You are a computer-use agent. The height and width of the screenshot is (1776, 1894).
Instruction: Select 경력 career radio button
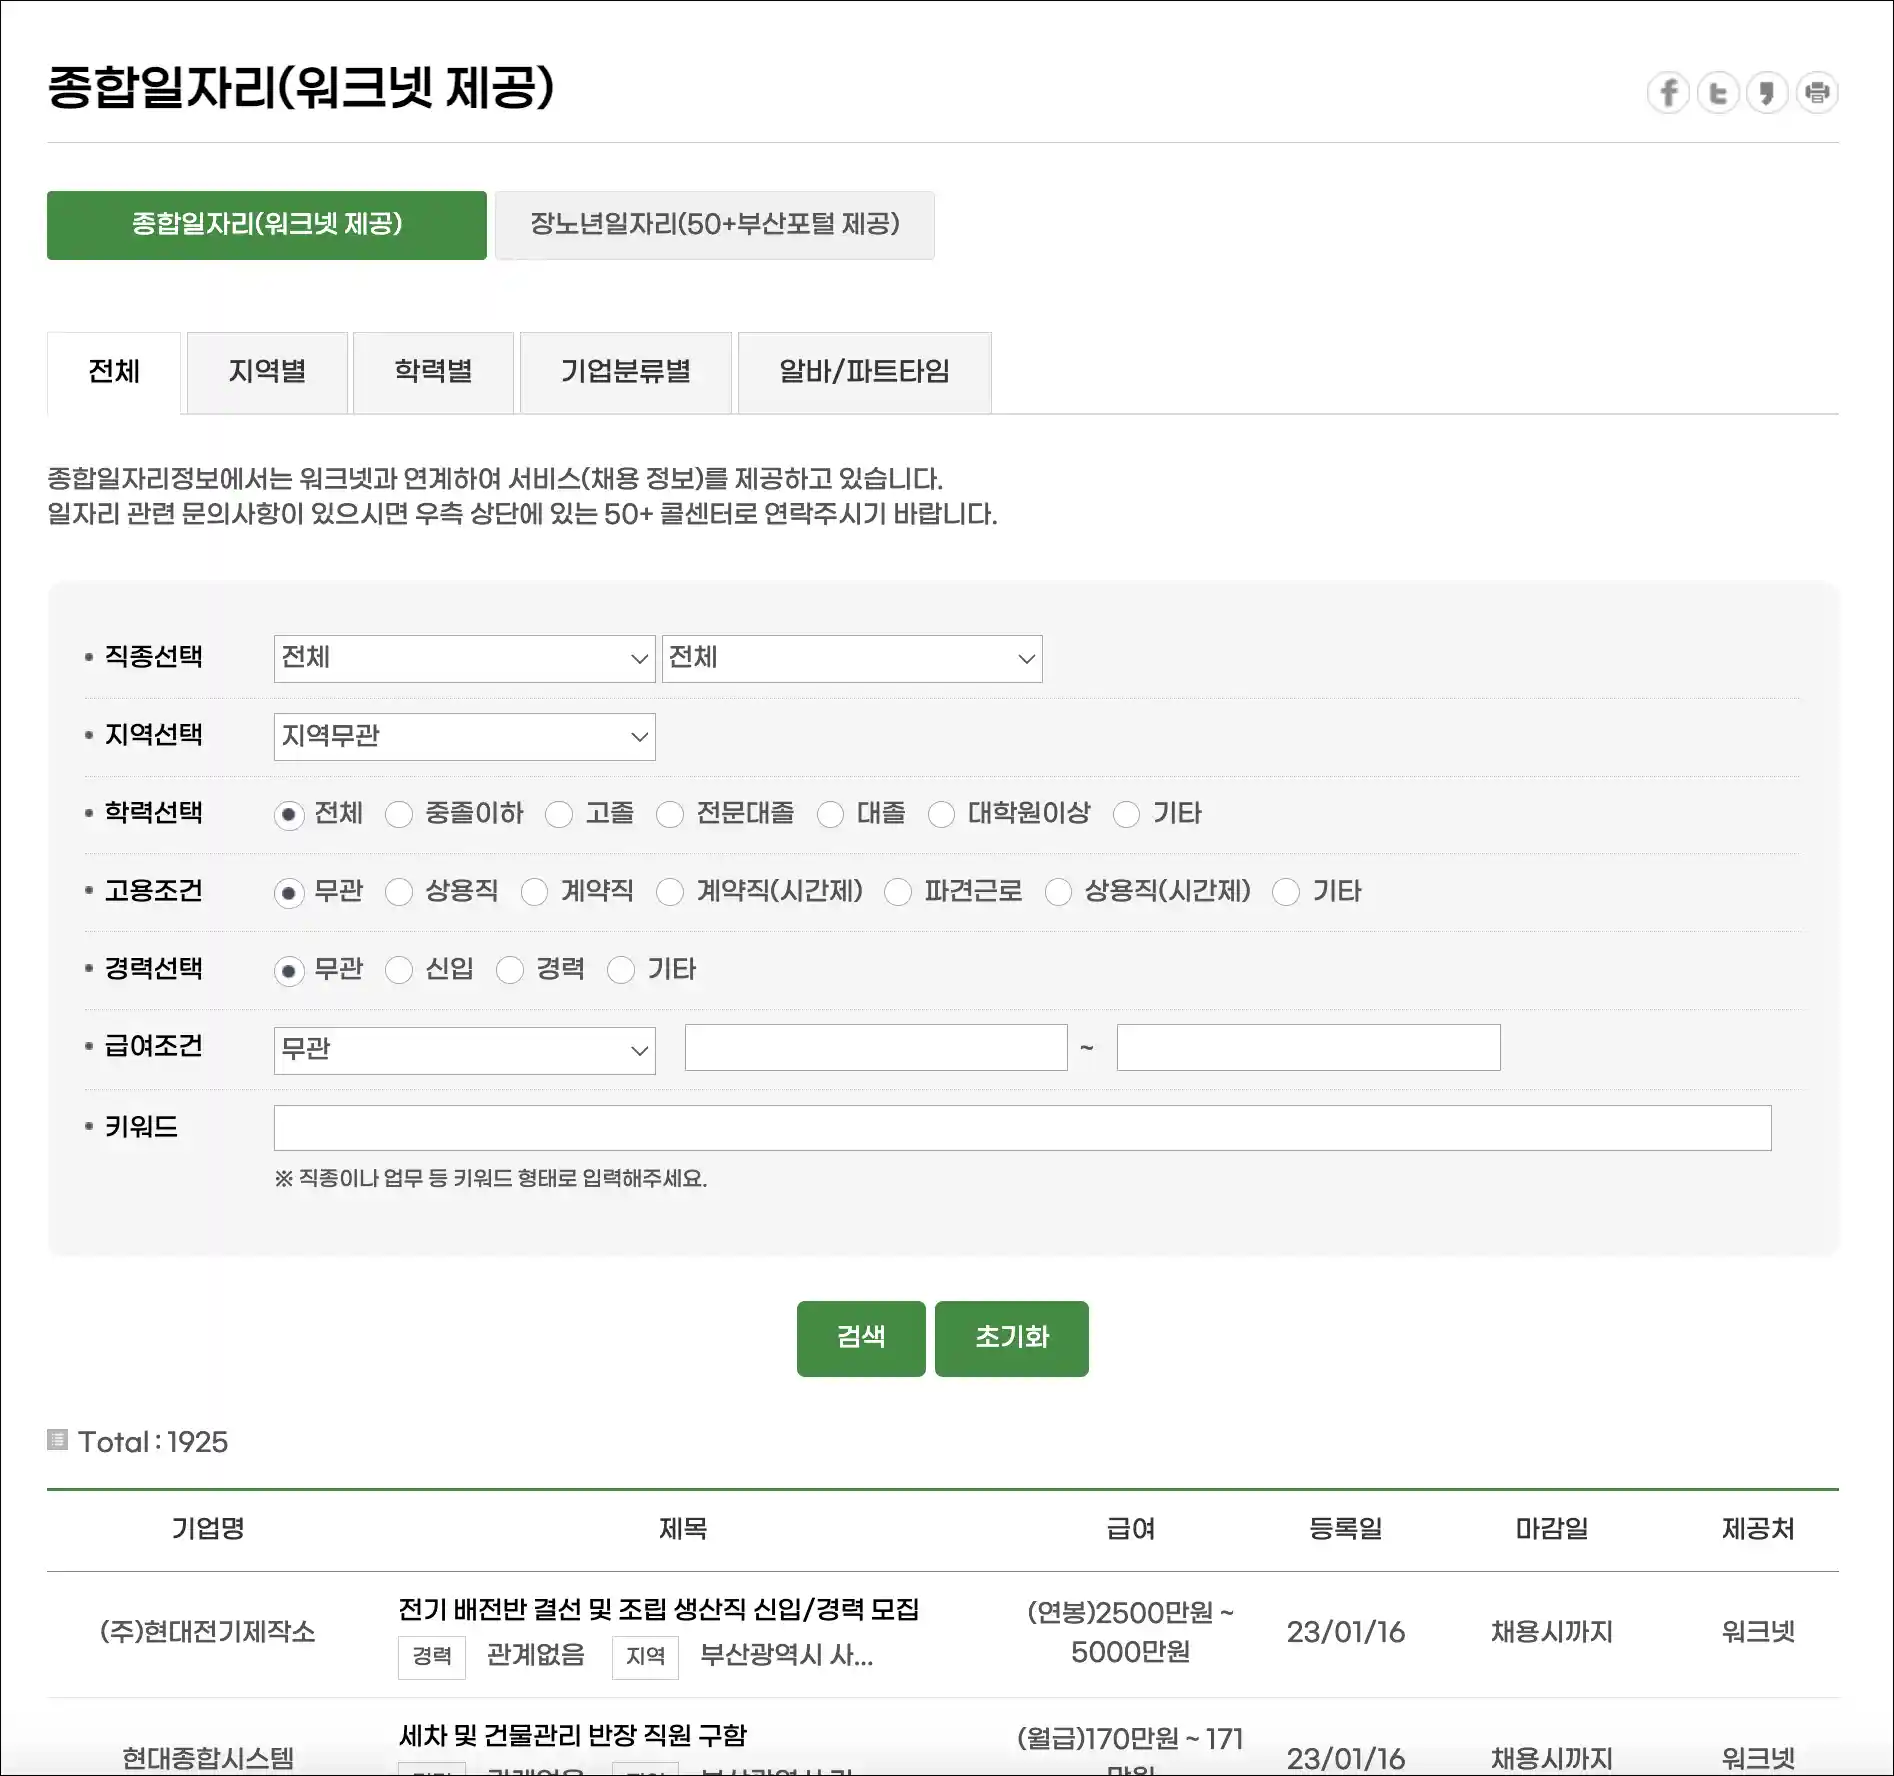tap(510, 970)
